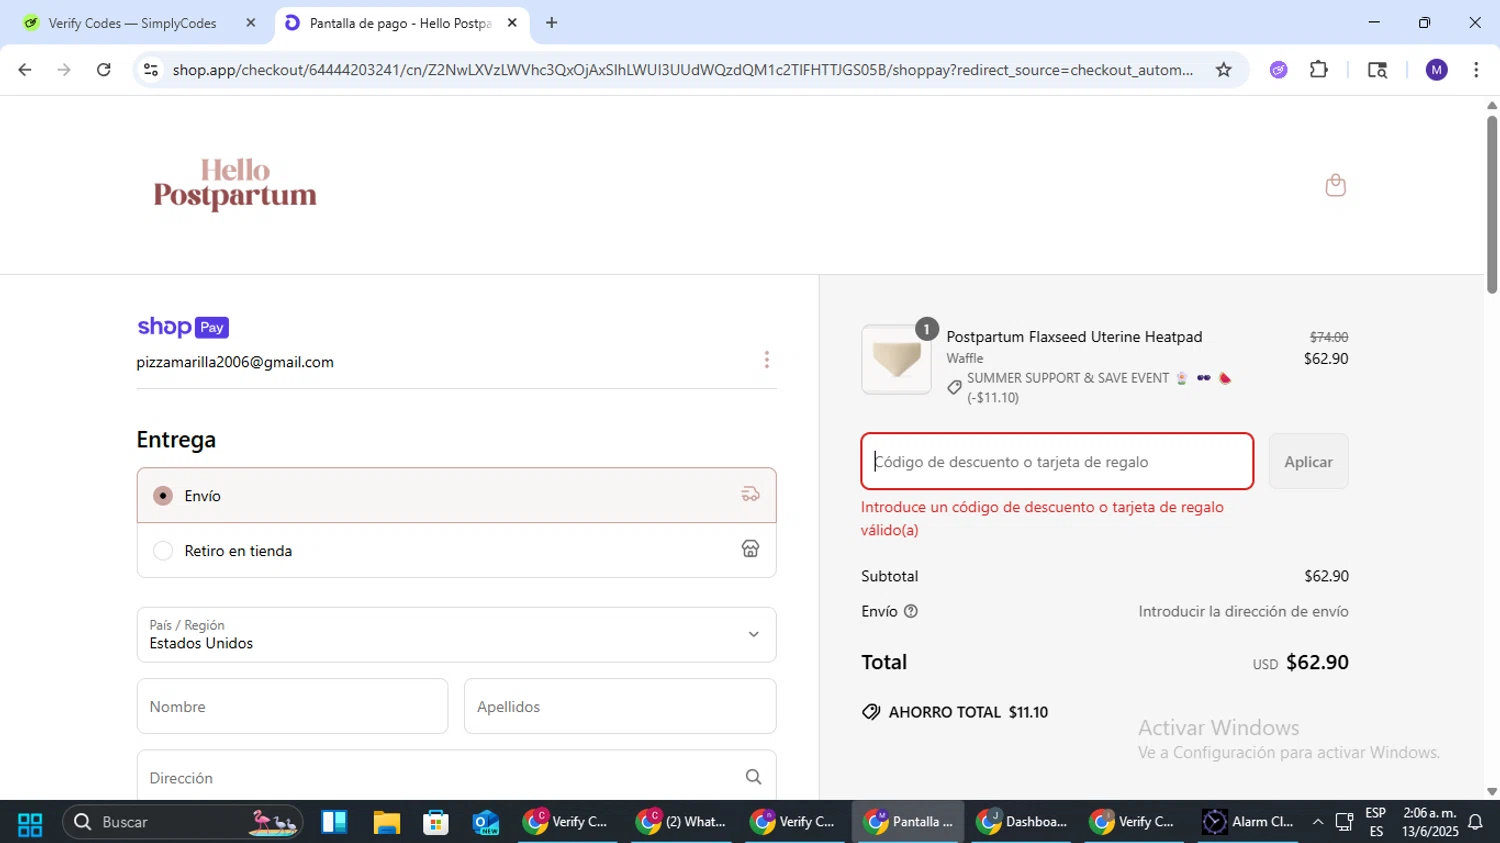This screenshot has height=843, width=1500.
Task: Open Windows Start menu
Action: click(30, 822)
